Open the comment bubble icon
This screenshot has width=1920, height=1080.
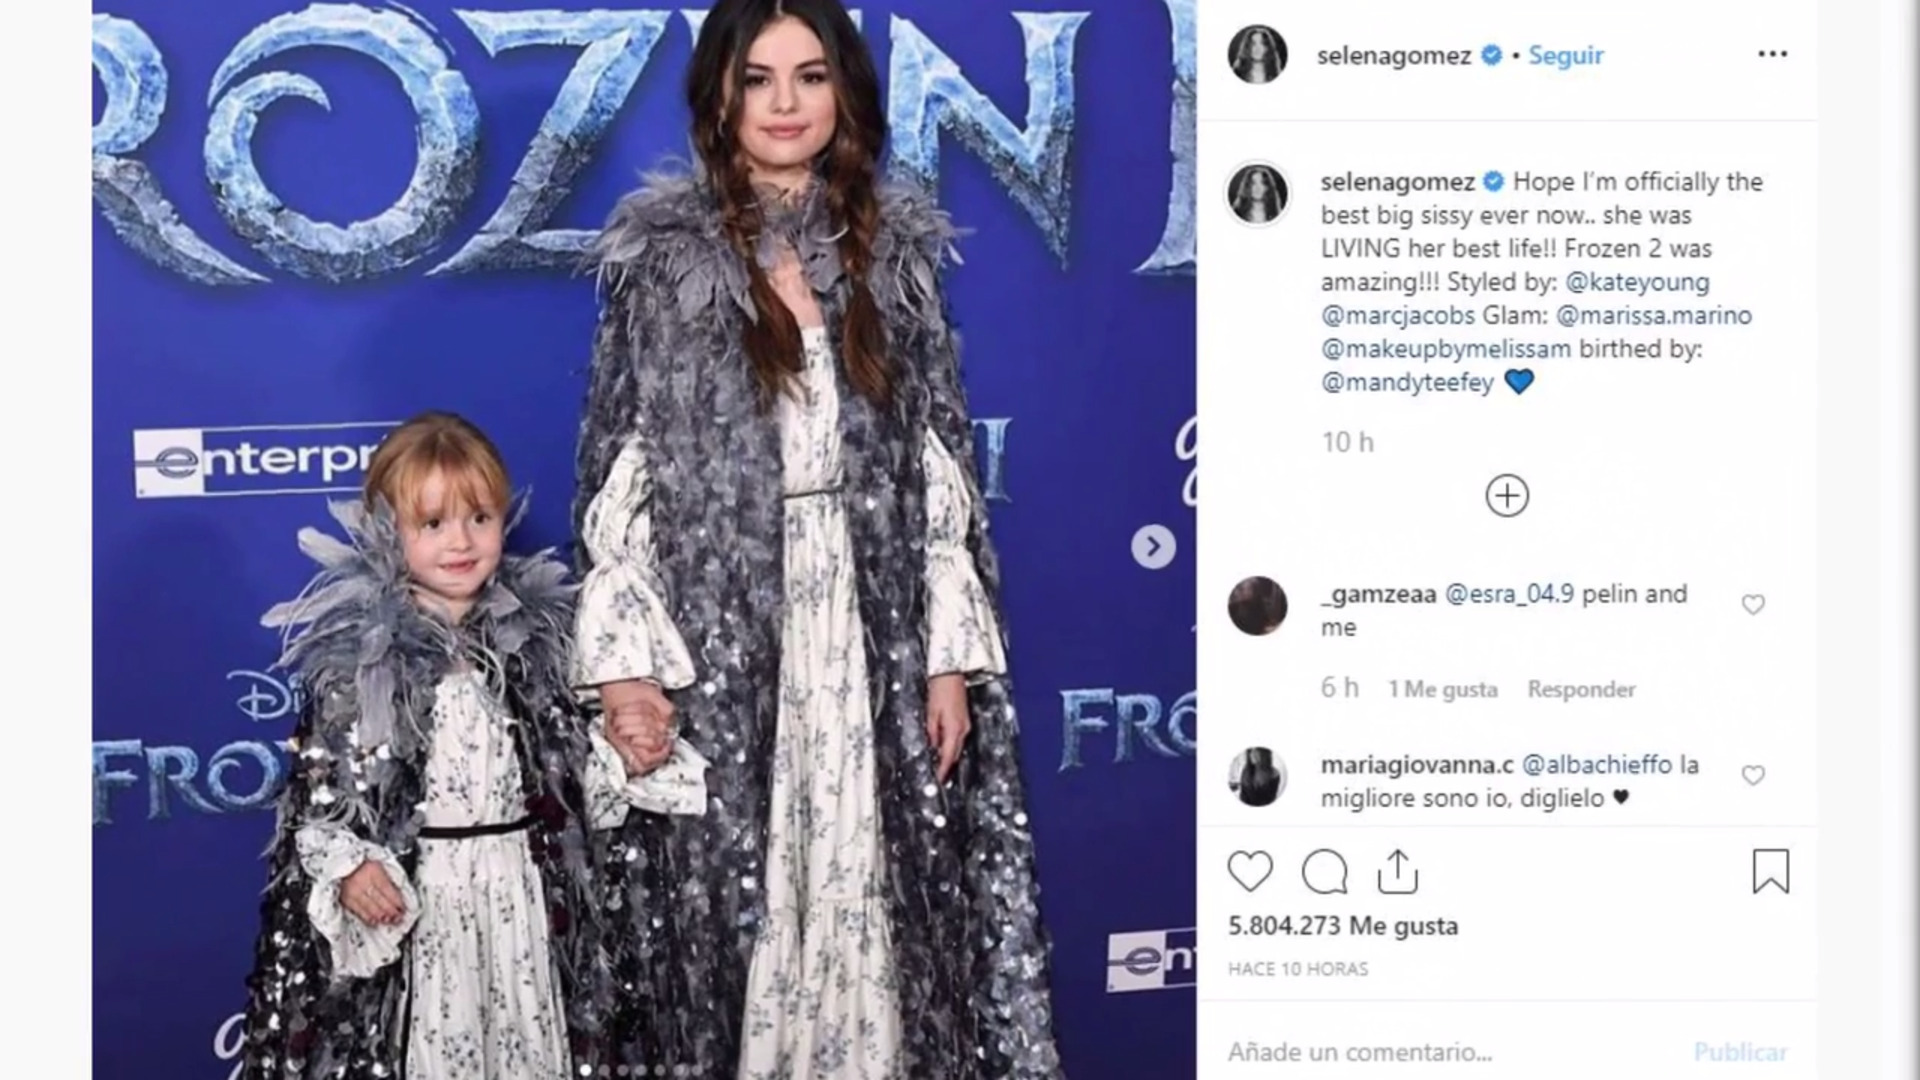tap(1324, 872)
